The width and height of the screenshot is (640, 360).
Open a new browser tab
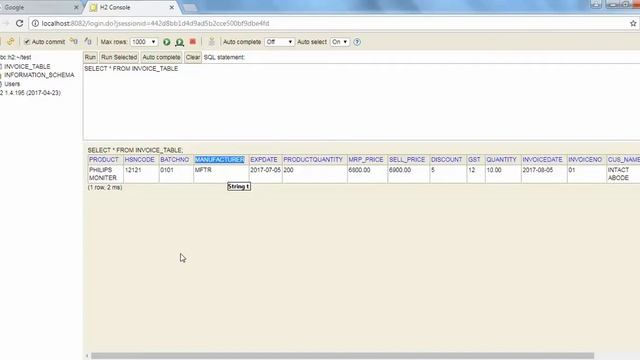point(189,7)
